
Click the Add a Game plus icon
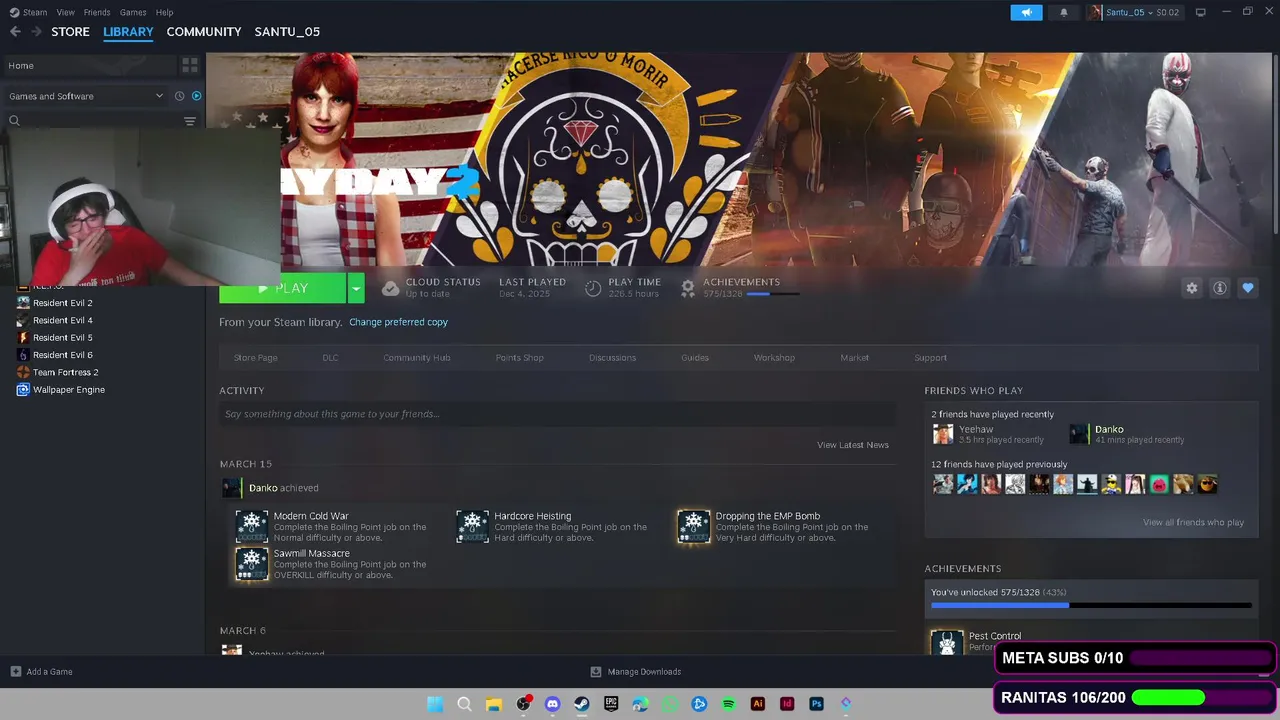click(15, 672)
